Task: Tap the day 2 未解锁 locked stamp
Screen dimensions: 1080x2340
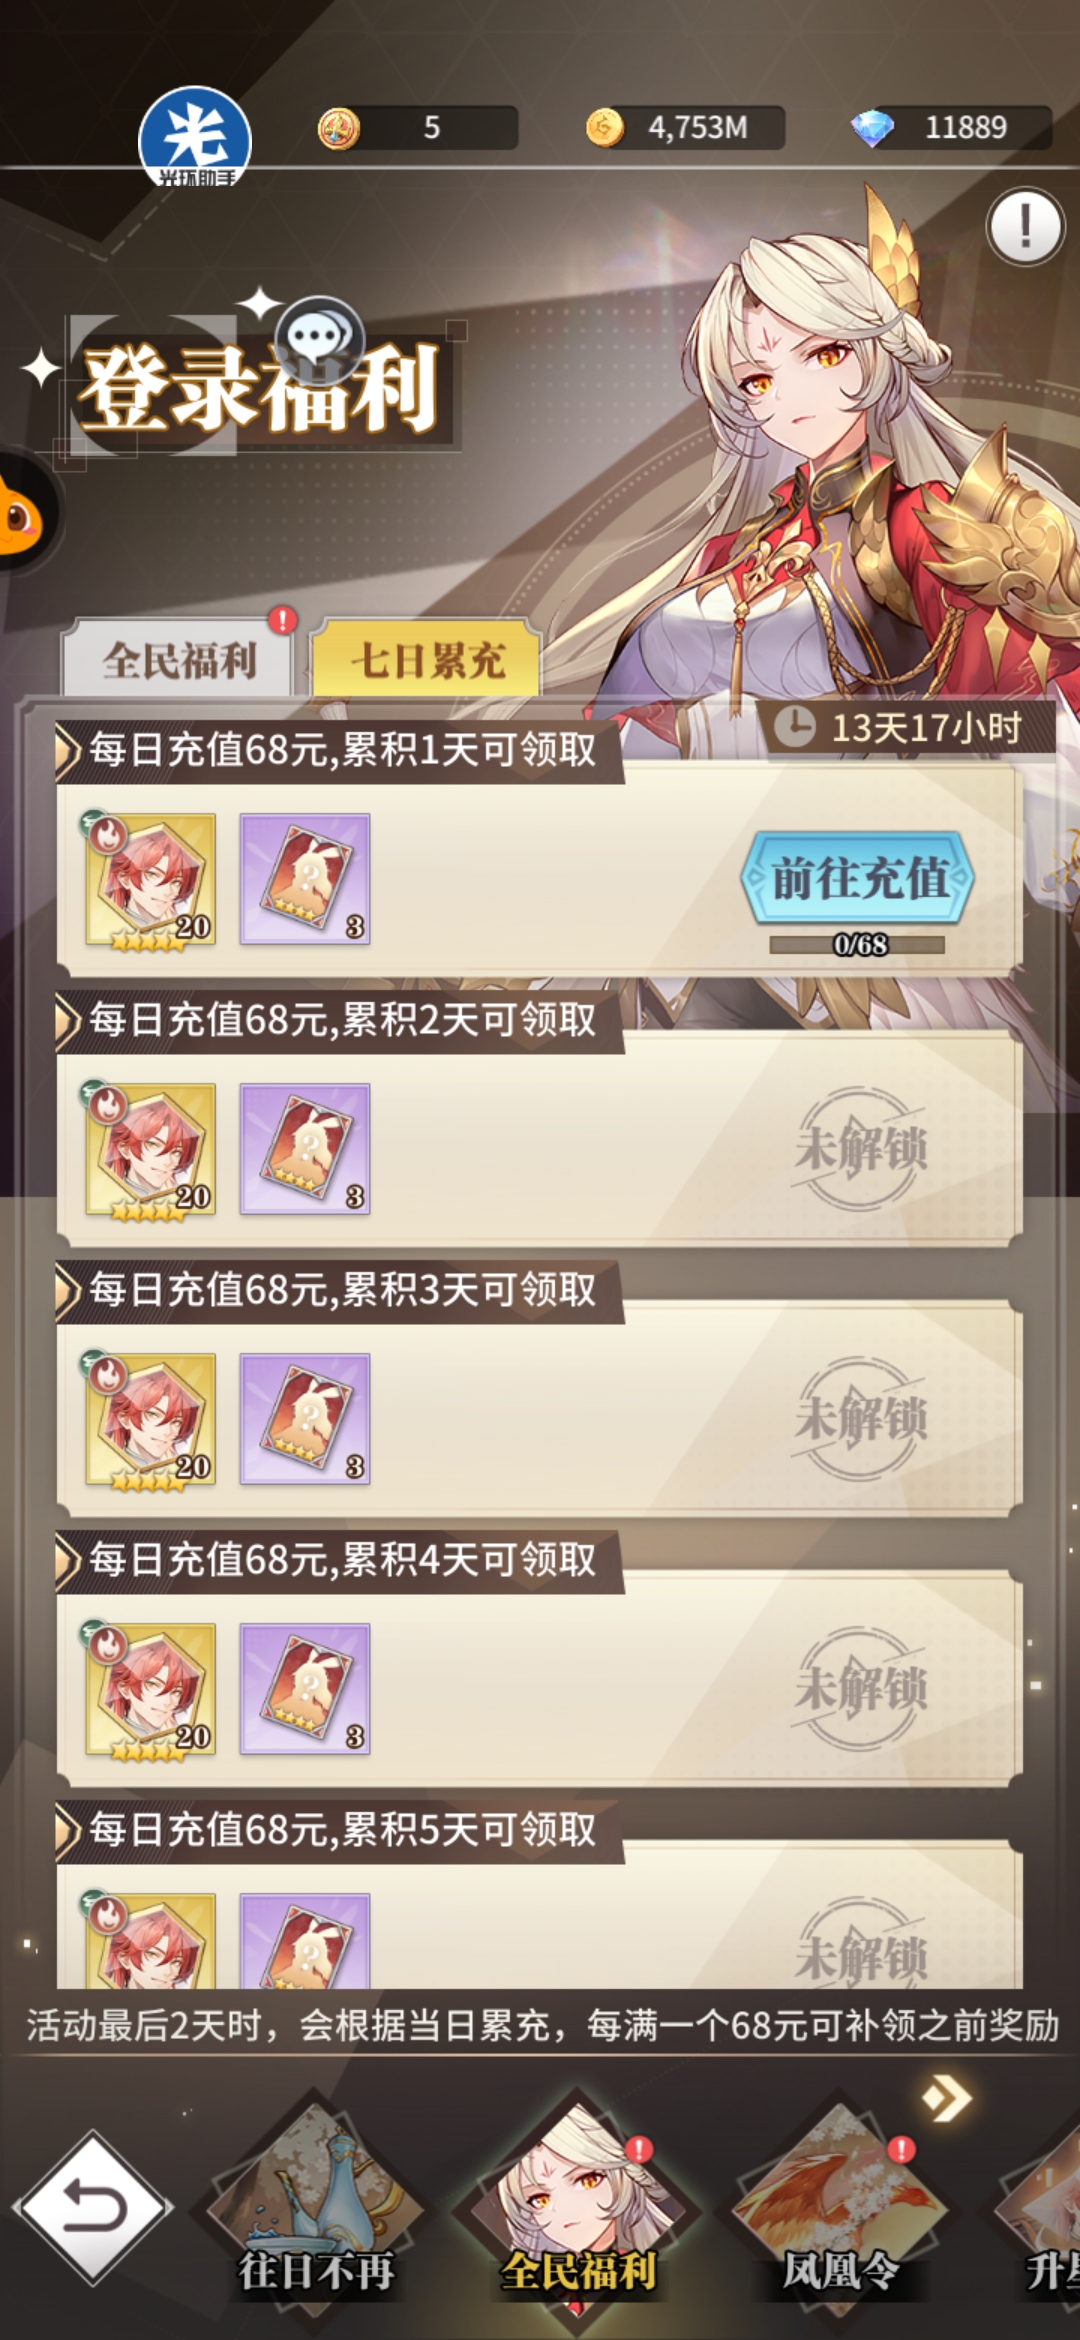Action: 860,1148
